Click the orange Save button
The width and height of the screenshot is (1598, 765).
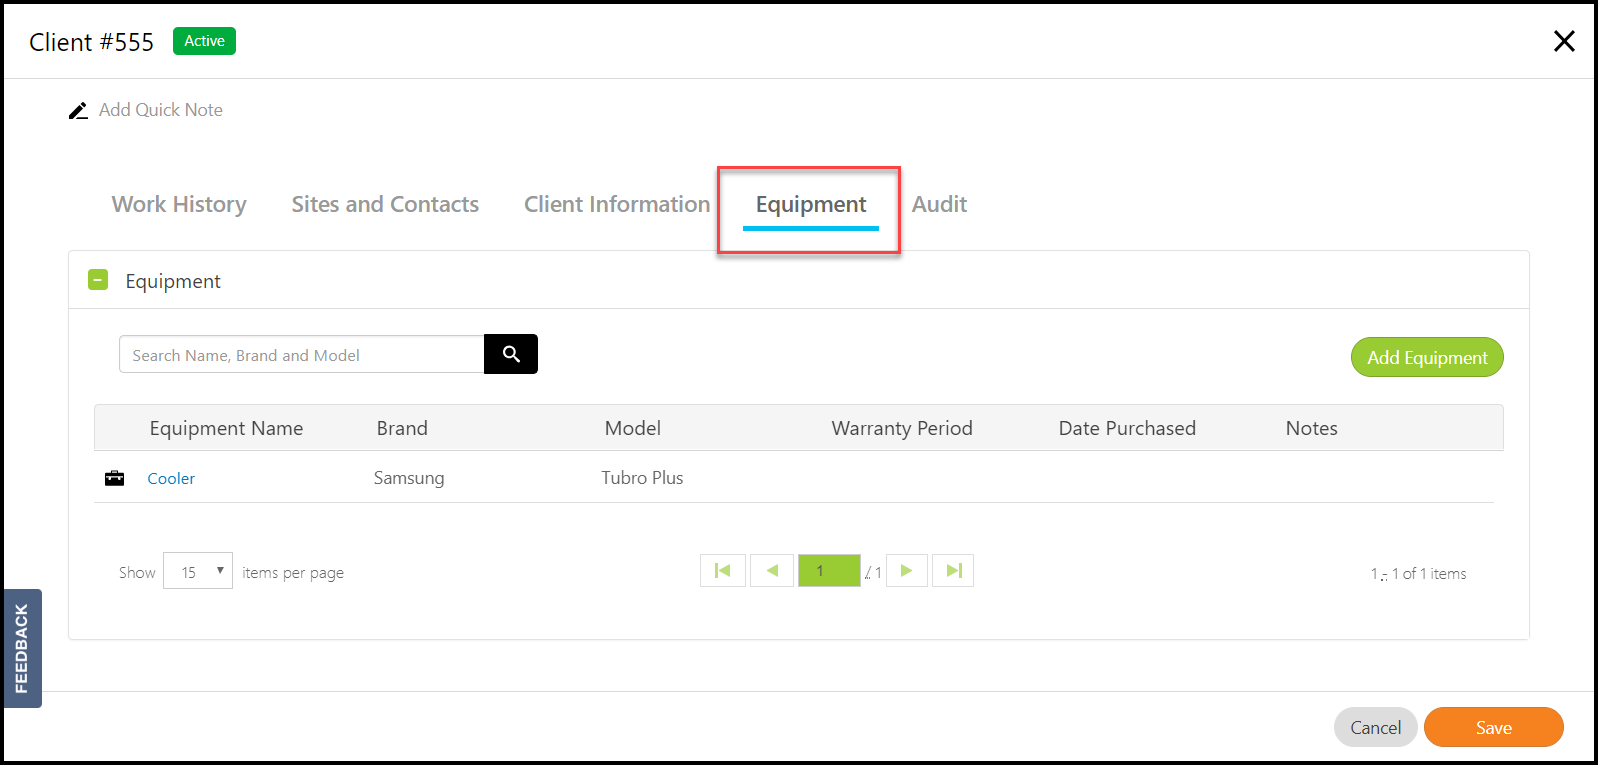(x=1494, y=727)
